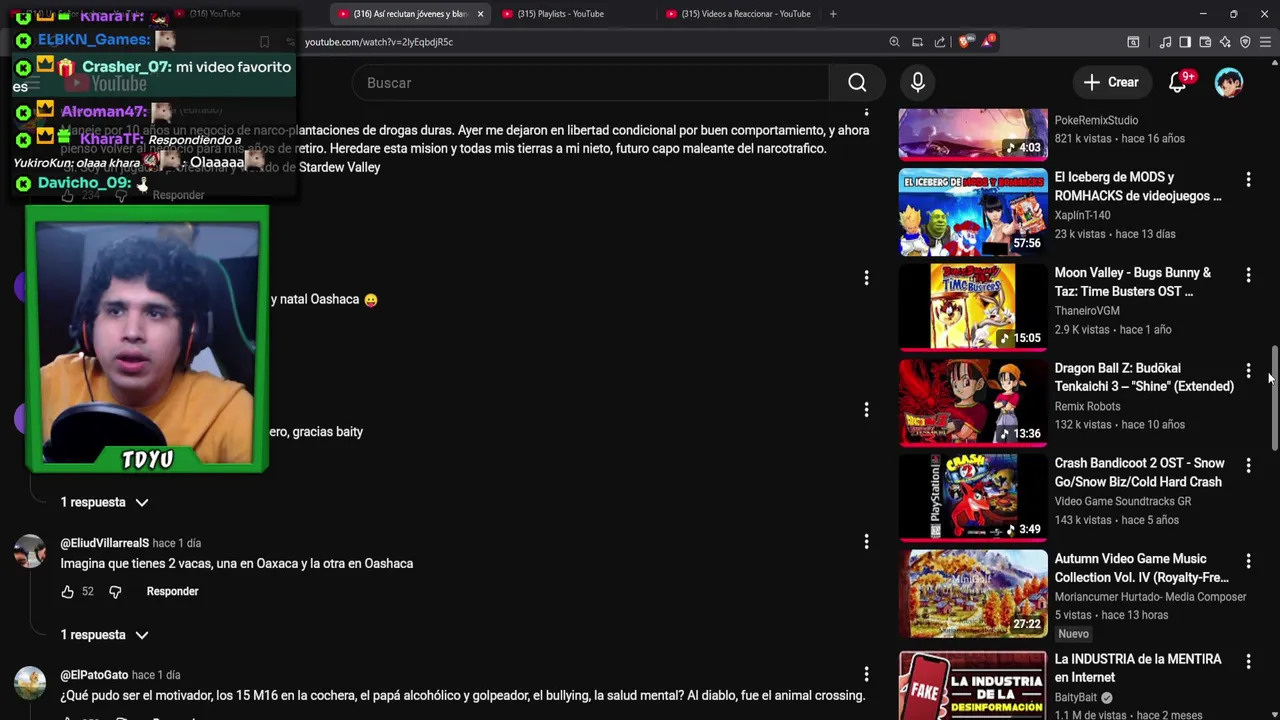Open options menu for @EliudVillarrealS comment

pyautogui.click(x=866, y=542)
